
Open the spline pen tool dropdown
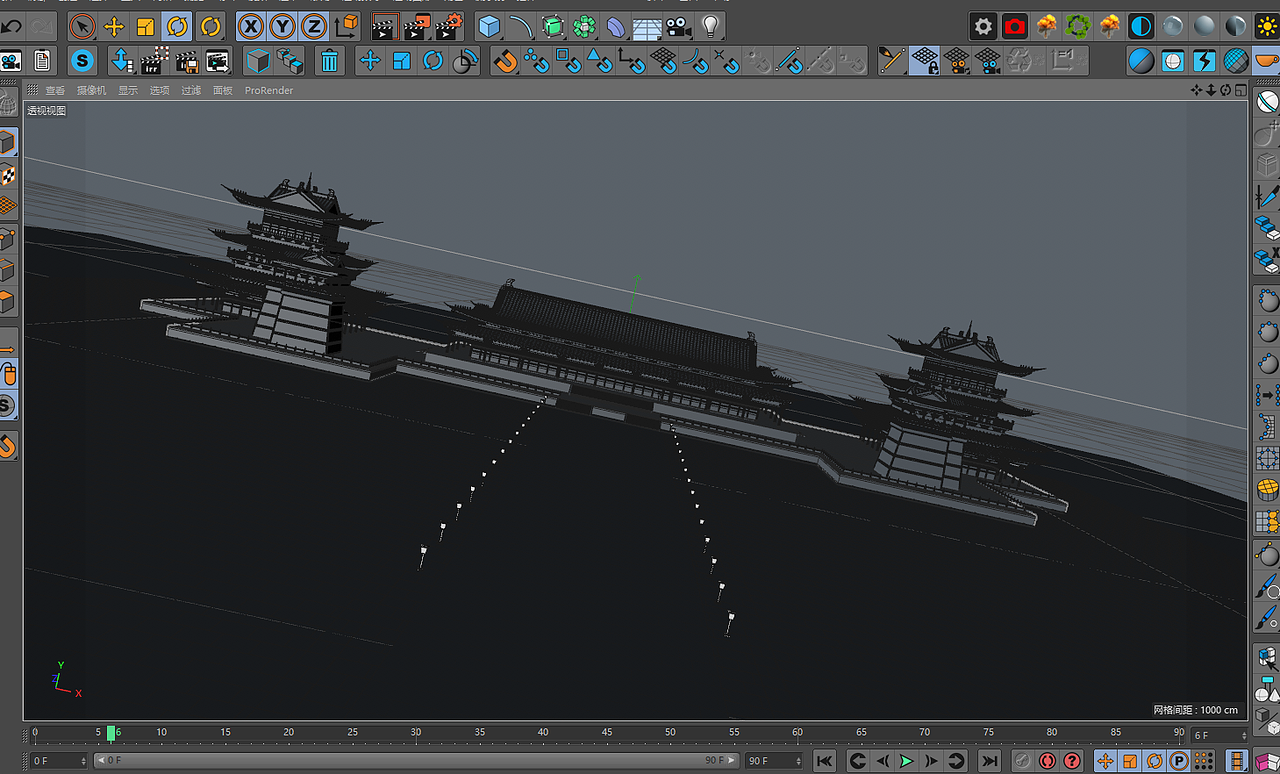[x=521, y=26]
